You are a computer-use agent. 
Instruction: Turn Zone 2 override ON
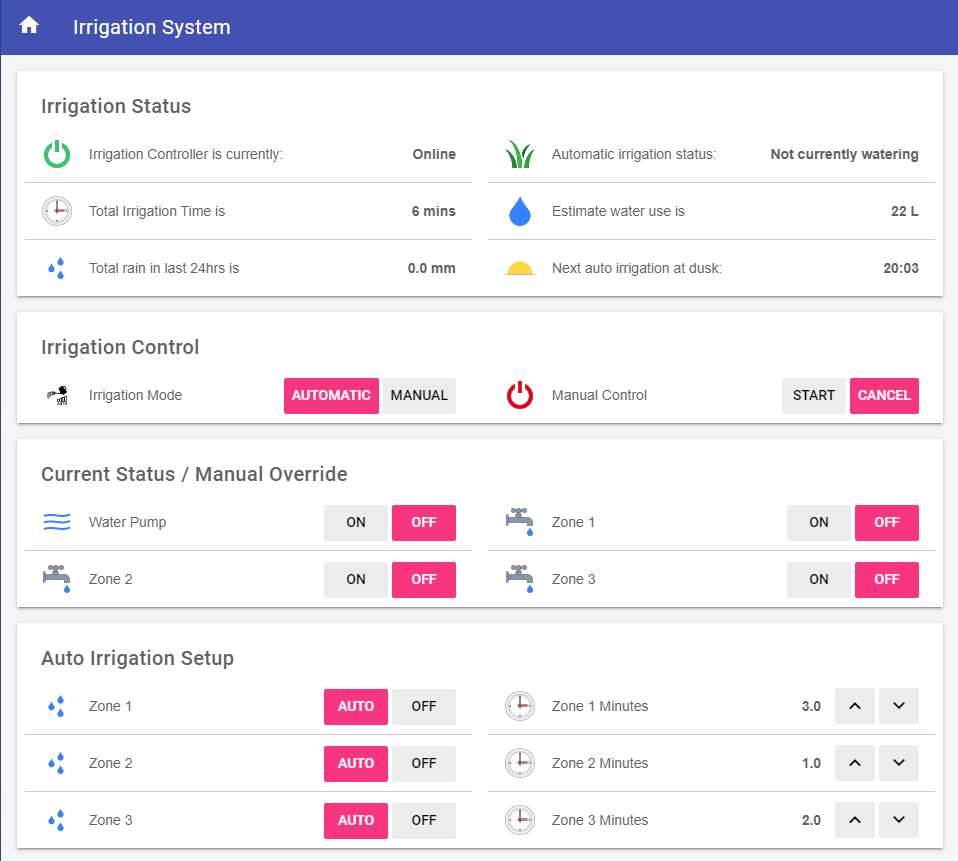tap(356, 579)
